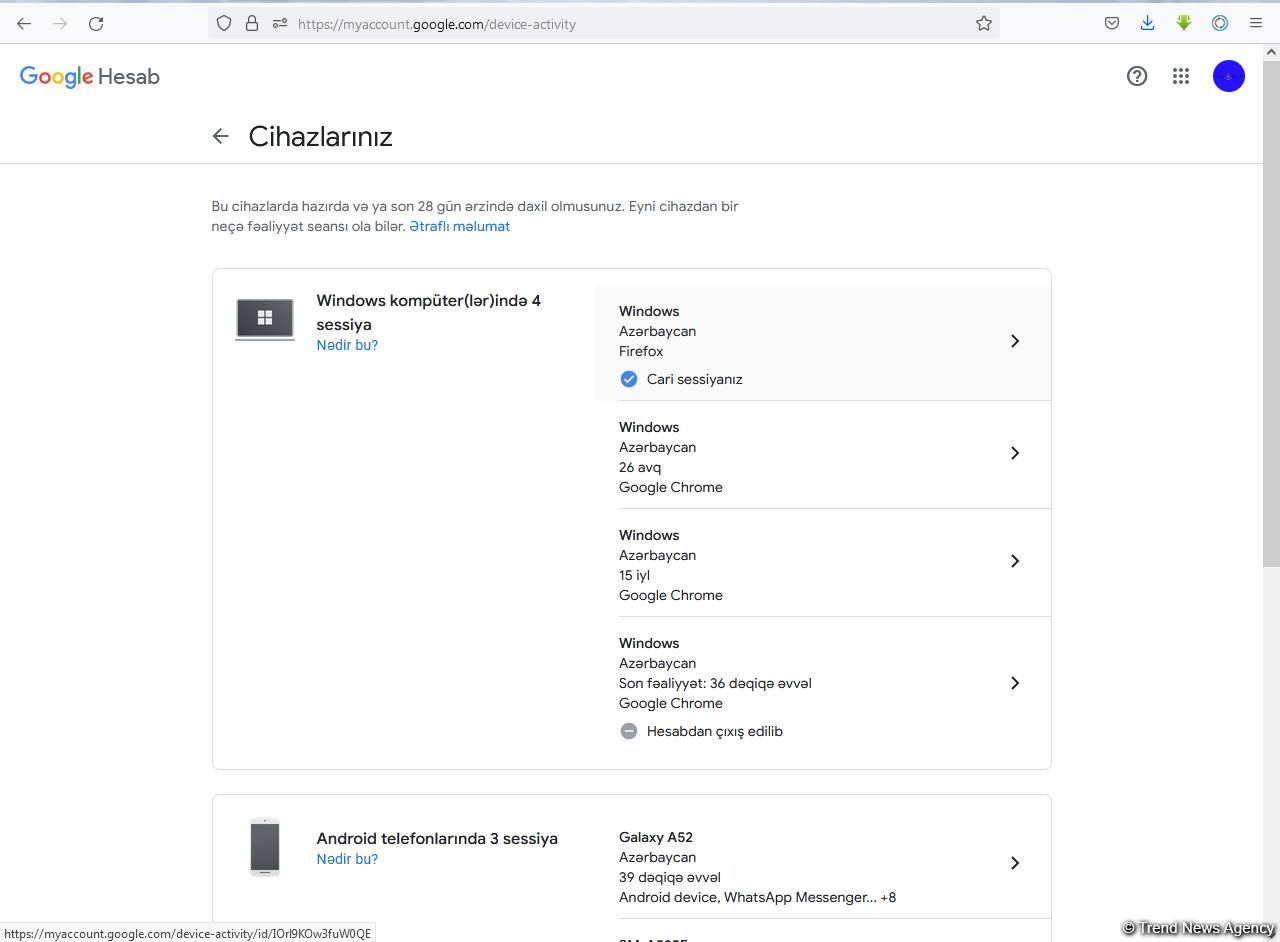1280x942 pixels.
Task: Click the 39 dəqiqə əvvəl text
Action: click(x=670, y=877)
